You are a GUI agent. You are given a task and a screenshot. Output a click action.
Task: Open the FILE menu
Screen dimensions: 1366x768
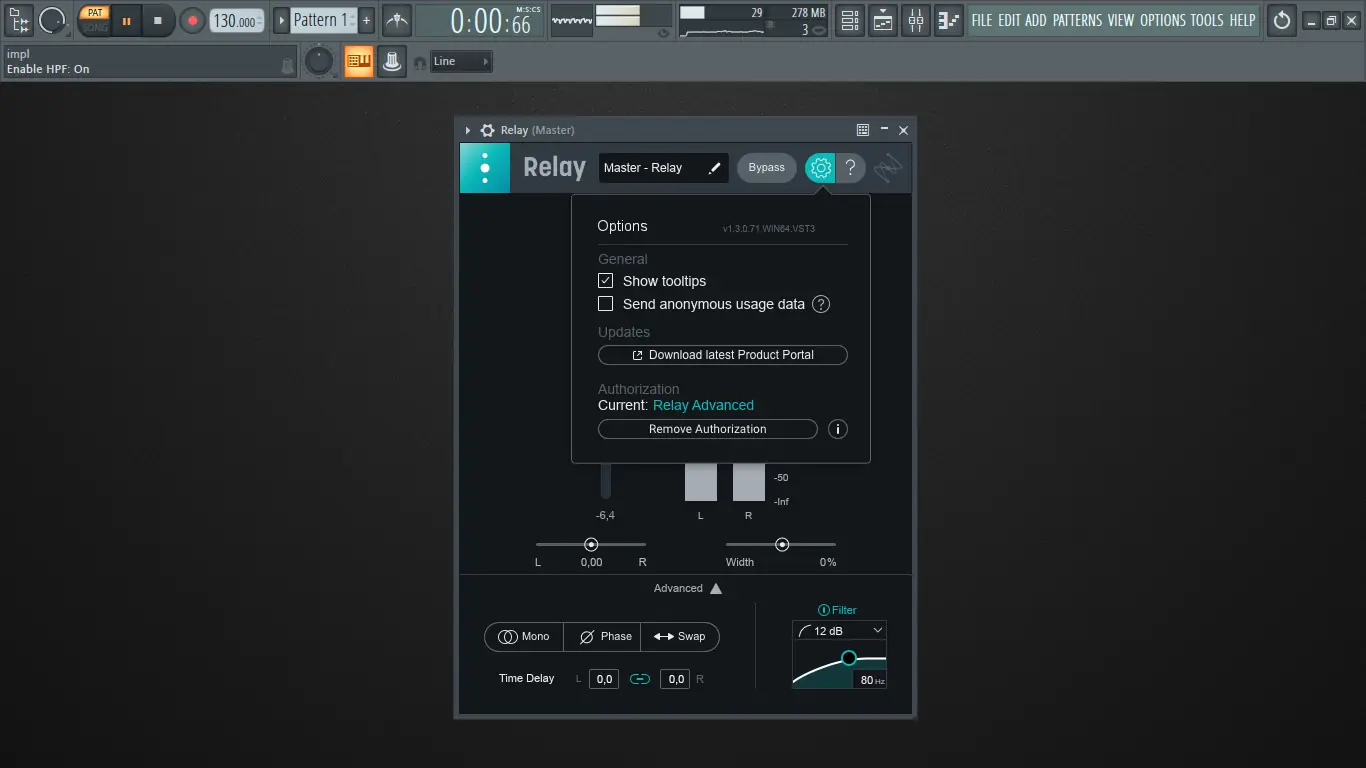[982, 20]
